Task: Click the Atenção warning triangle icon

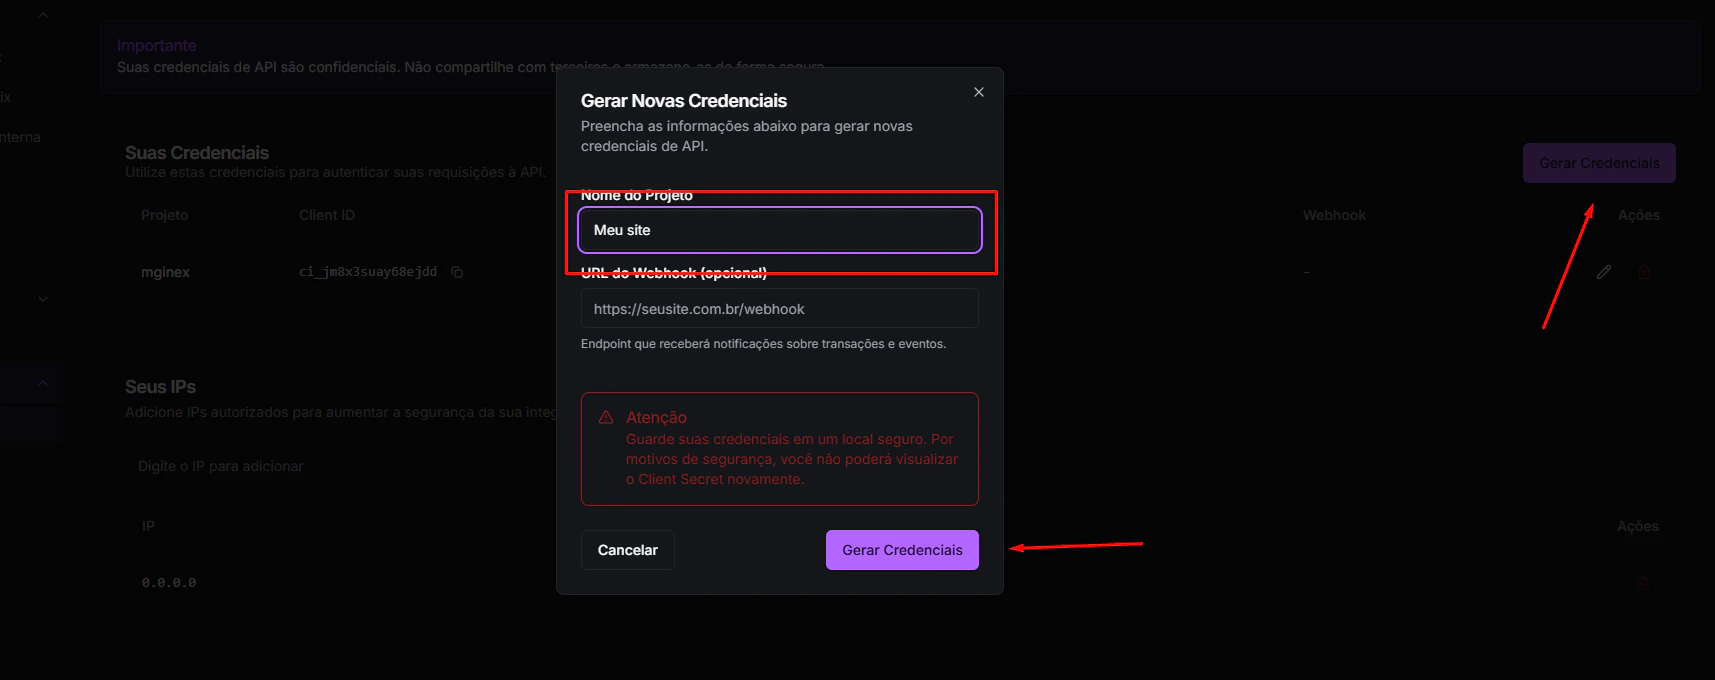Action: pyautogui.click(x=606, y=418)
